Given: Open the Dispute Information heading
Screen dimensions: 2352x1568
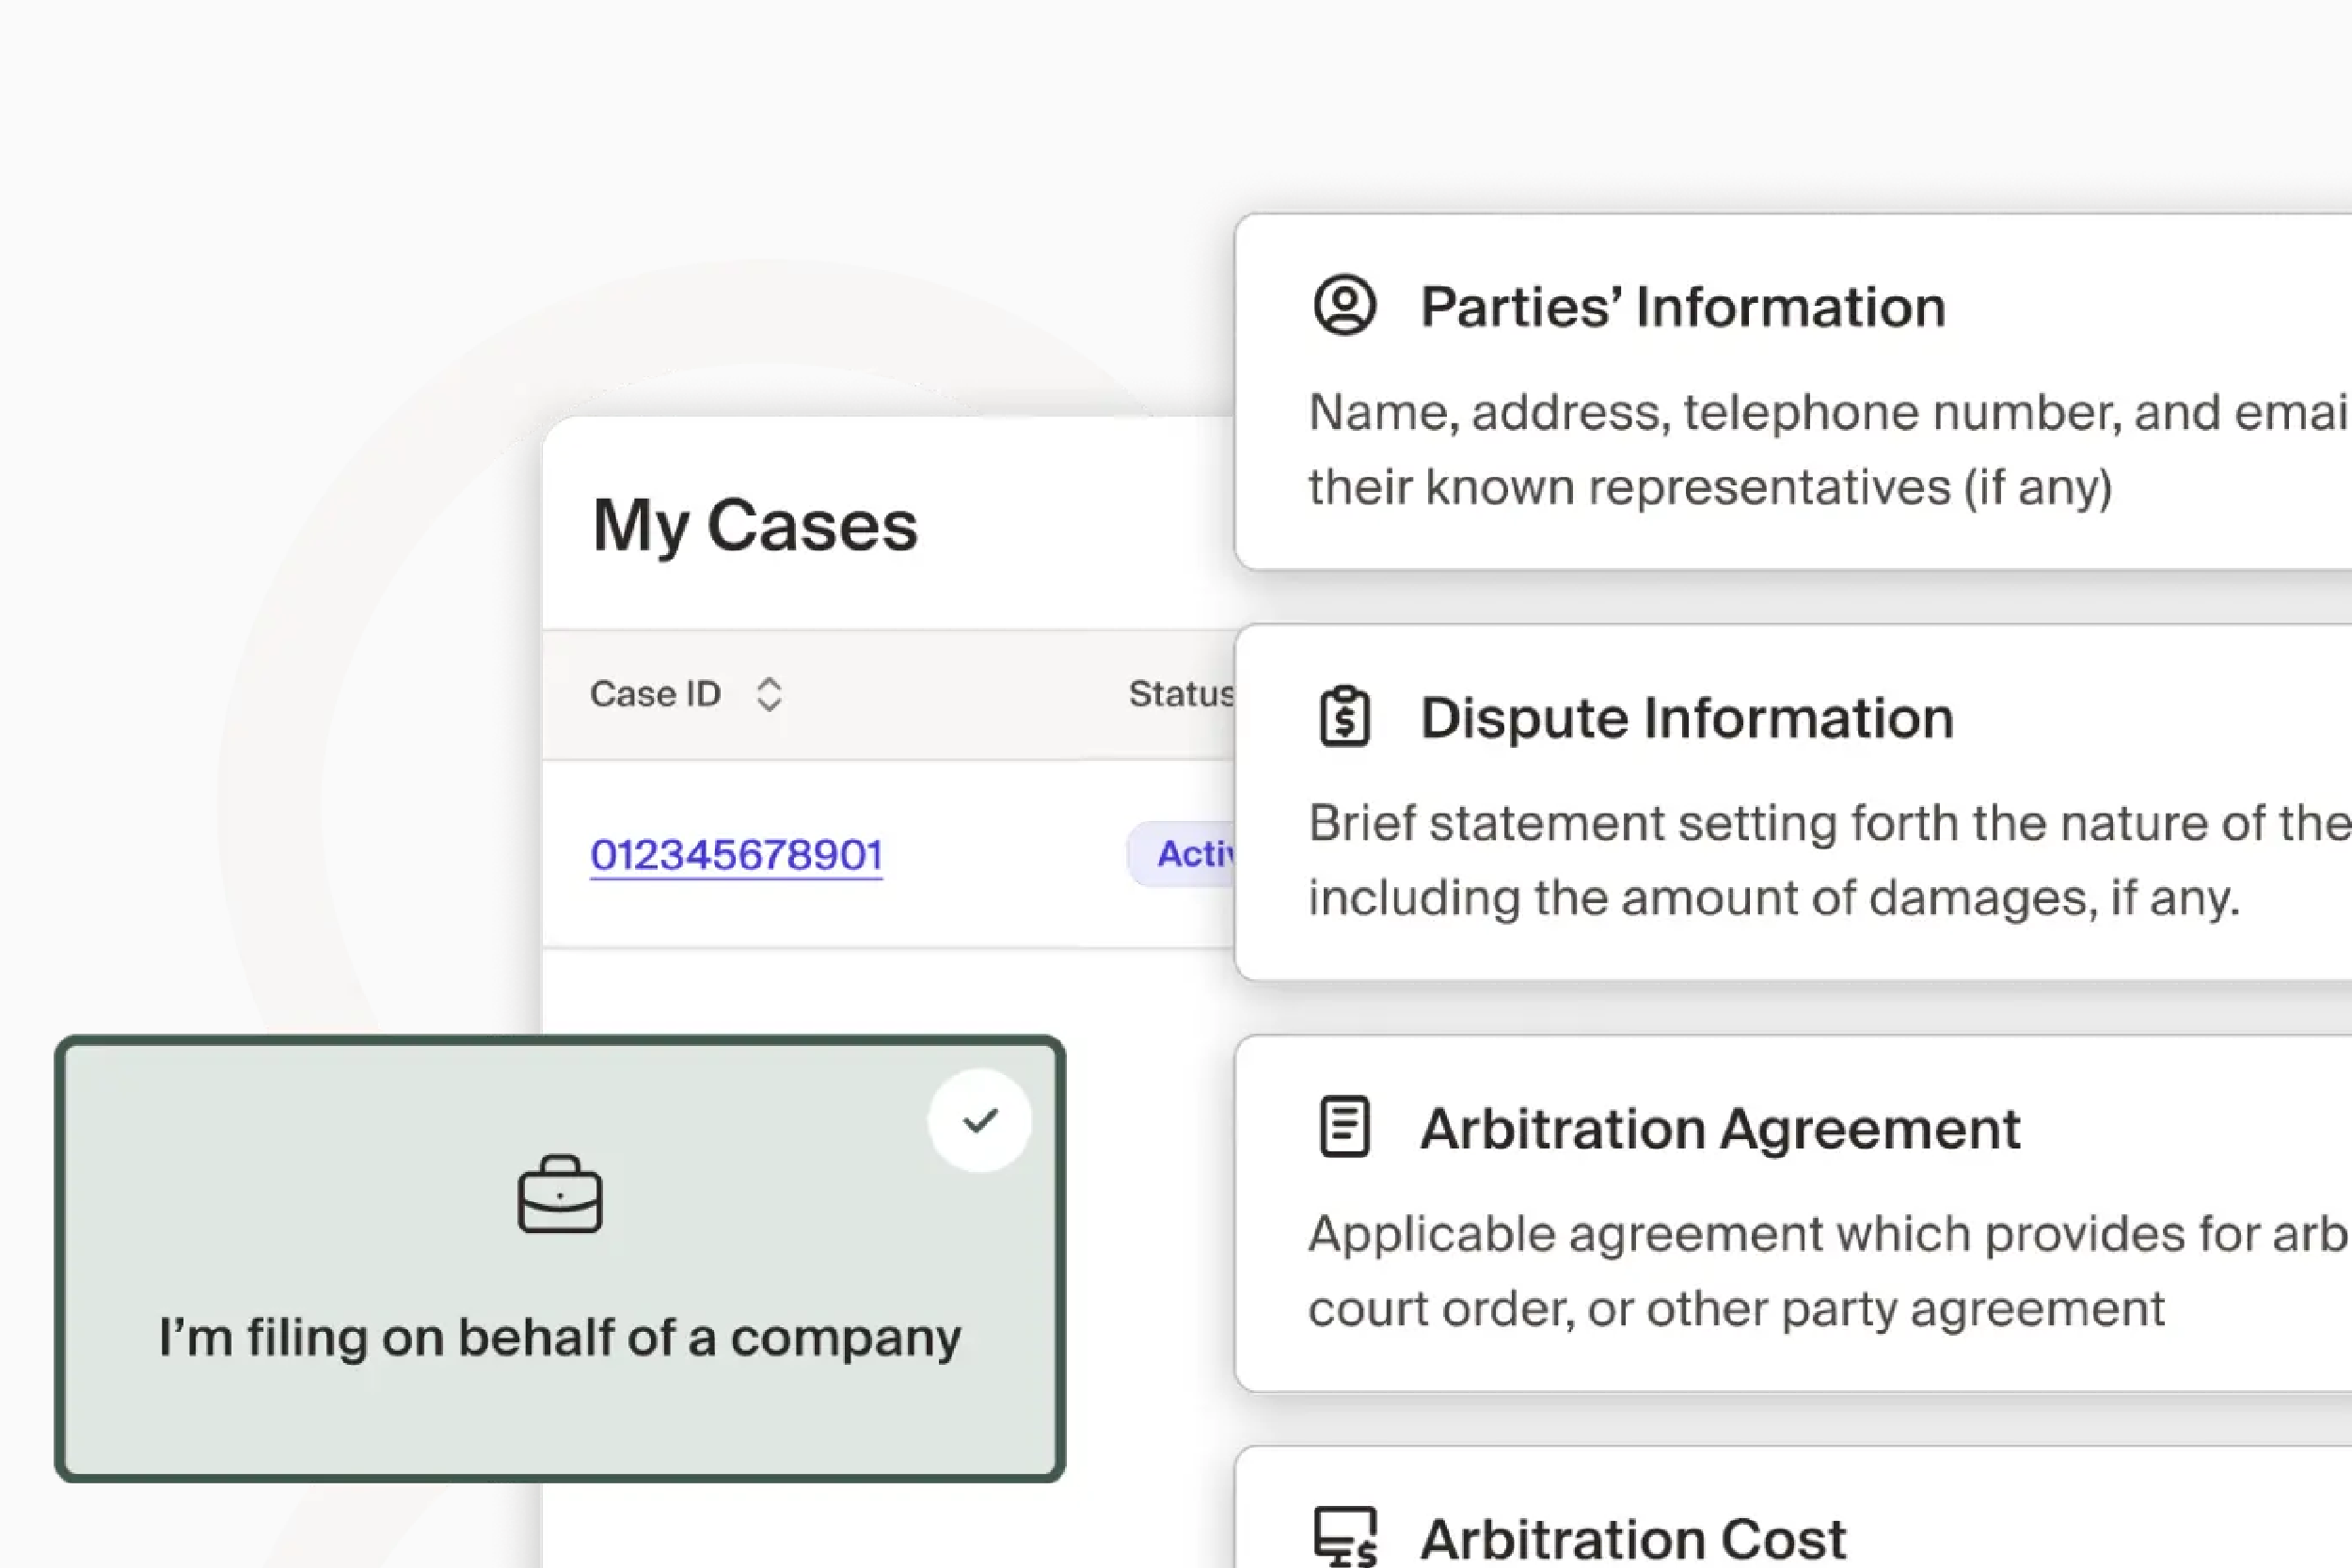Looking at the screenshot, I should [1686, 718].
